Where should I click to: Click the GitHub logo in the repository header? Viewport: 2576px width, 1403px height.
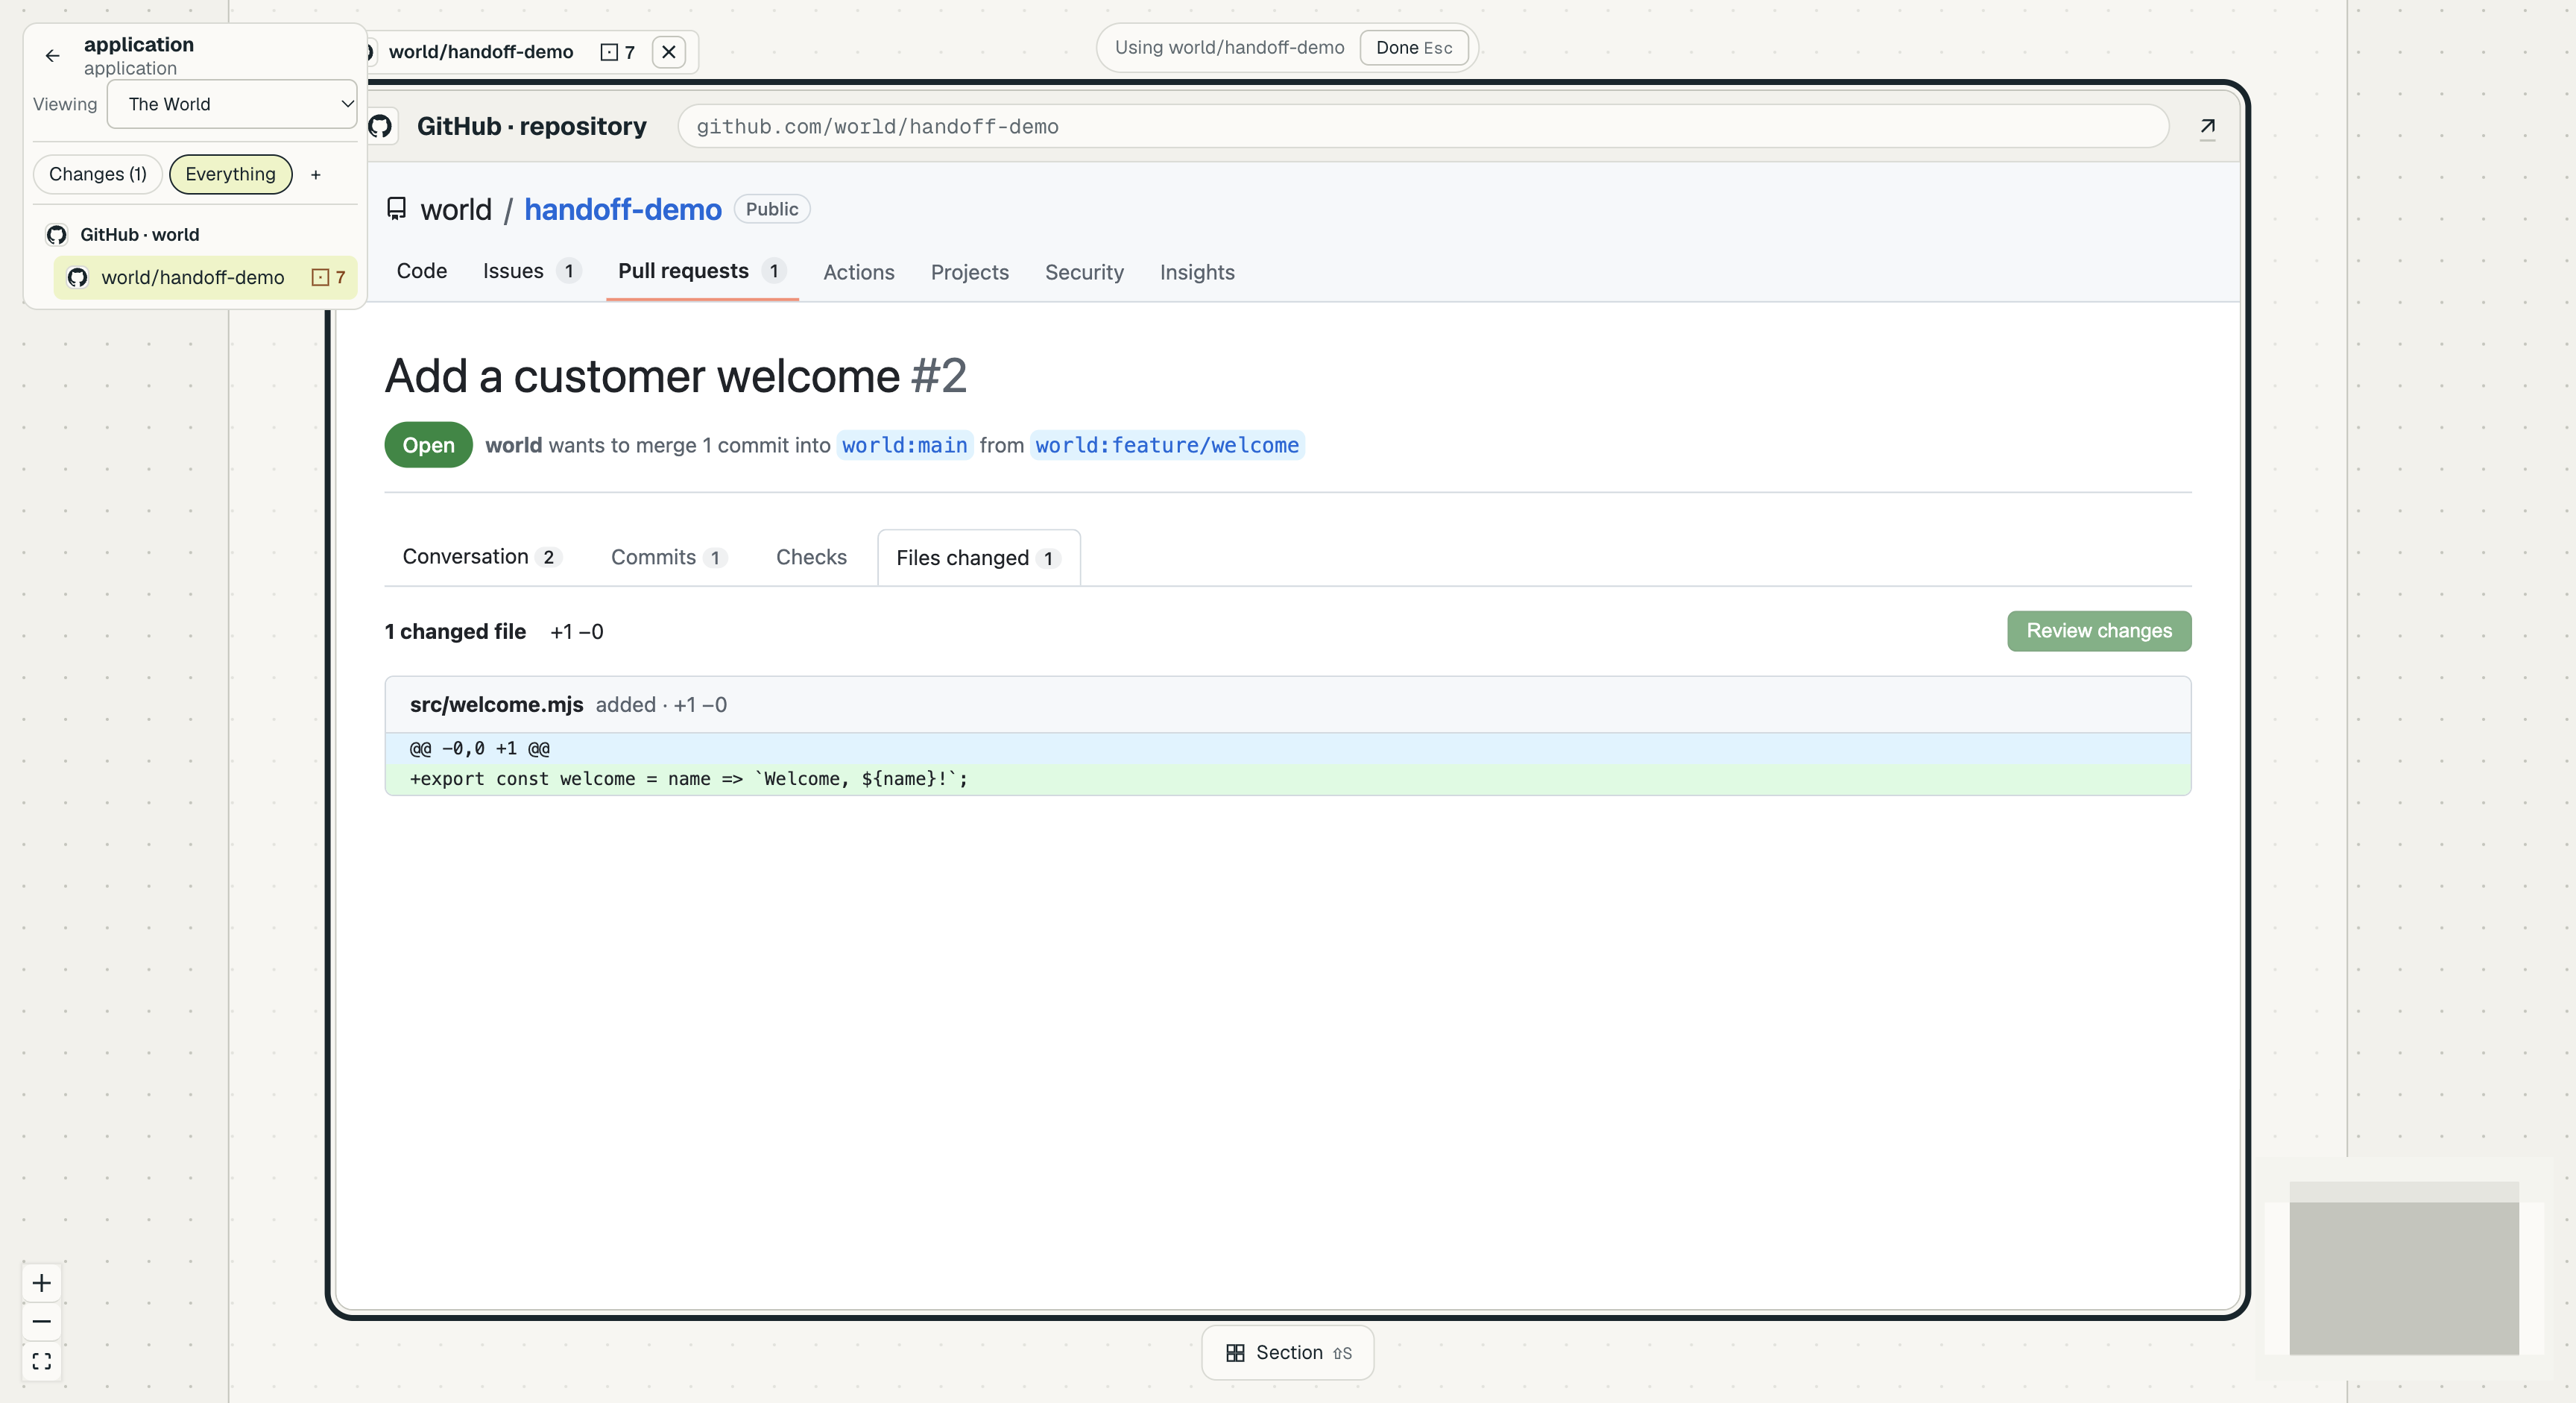[x=380, y=126]
